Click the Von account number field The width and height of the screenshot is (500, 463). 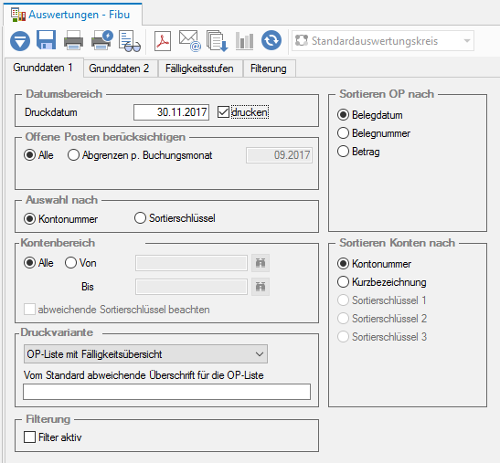coord(191,263)
